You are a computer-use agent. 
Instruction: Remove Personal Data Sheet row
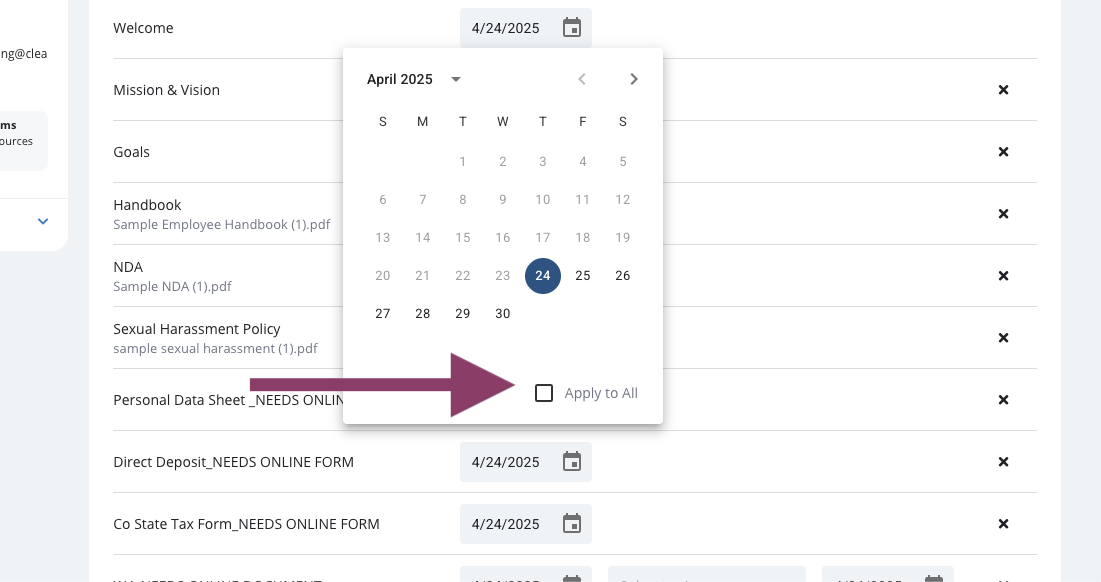click(x=1003, y=399)
